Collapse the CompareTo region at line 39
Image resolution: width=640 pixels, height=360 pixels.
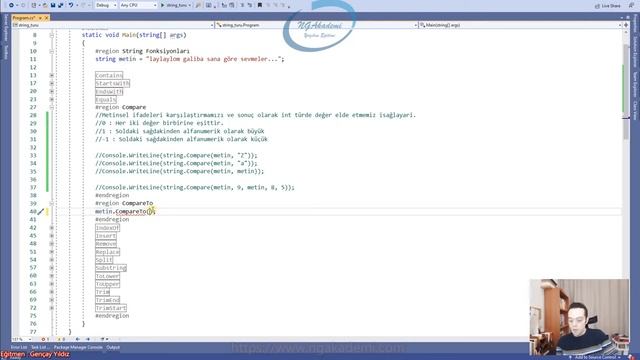51,203
